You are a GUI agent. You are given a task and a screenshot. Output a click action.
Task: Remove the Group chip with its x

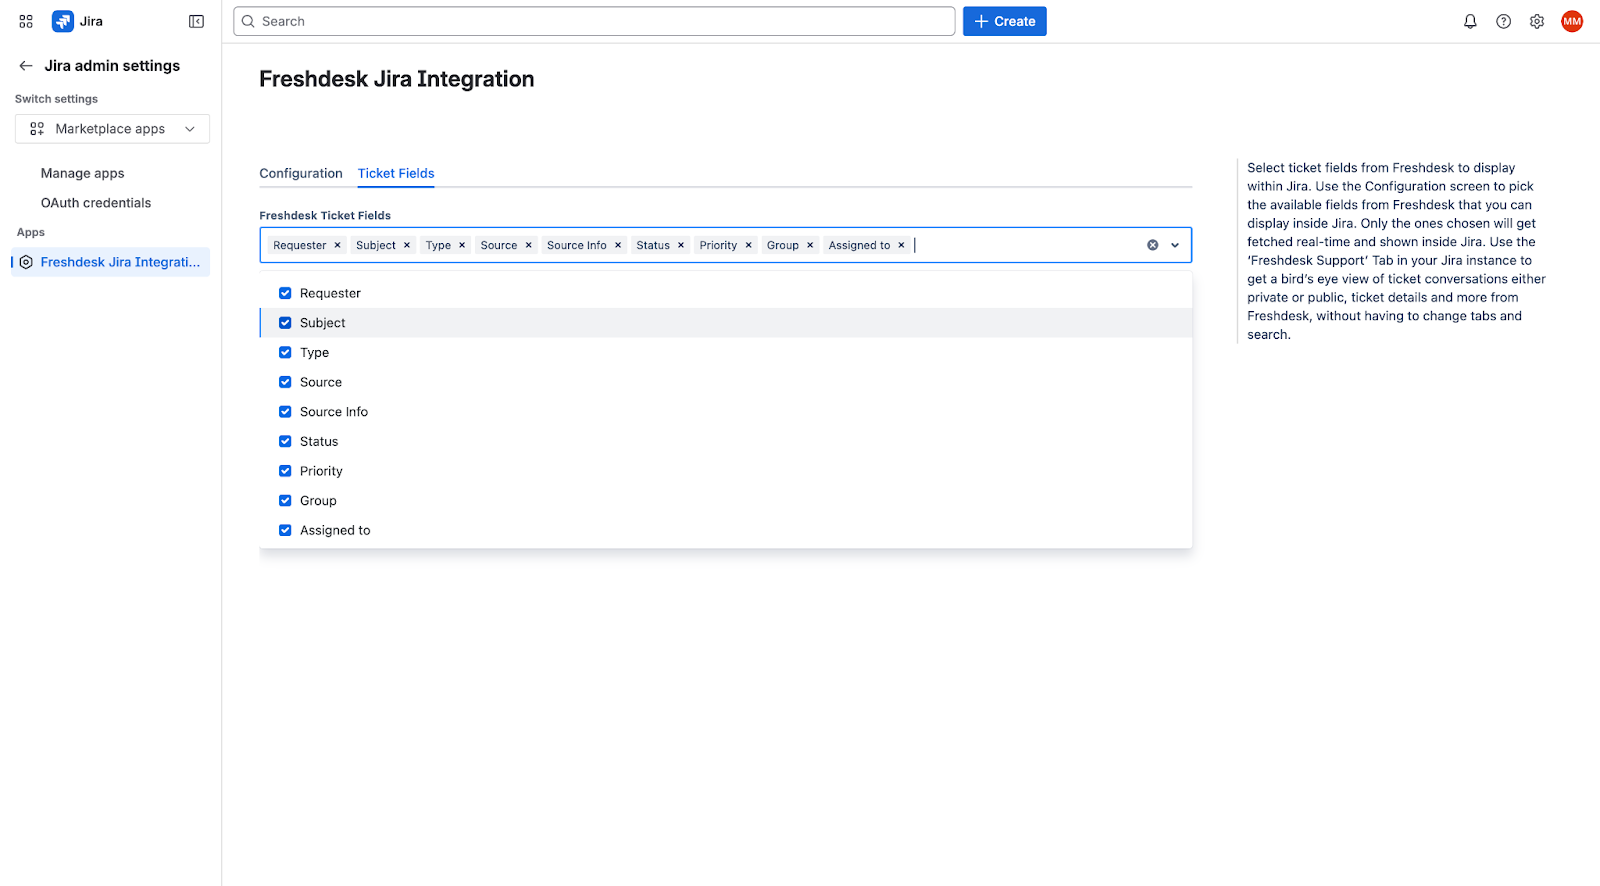[x=810, y=245]
